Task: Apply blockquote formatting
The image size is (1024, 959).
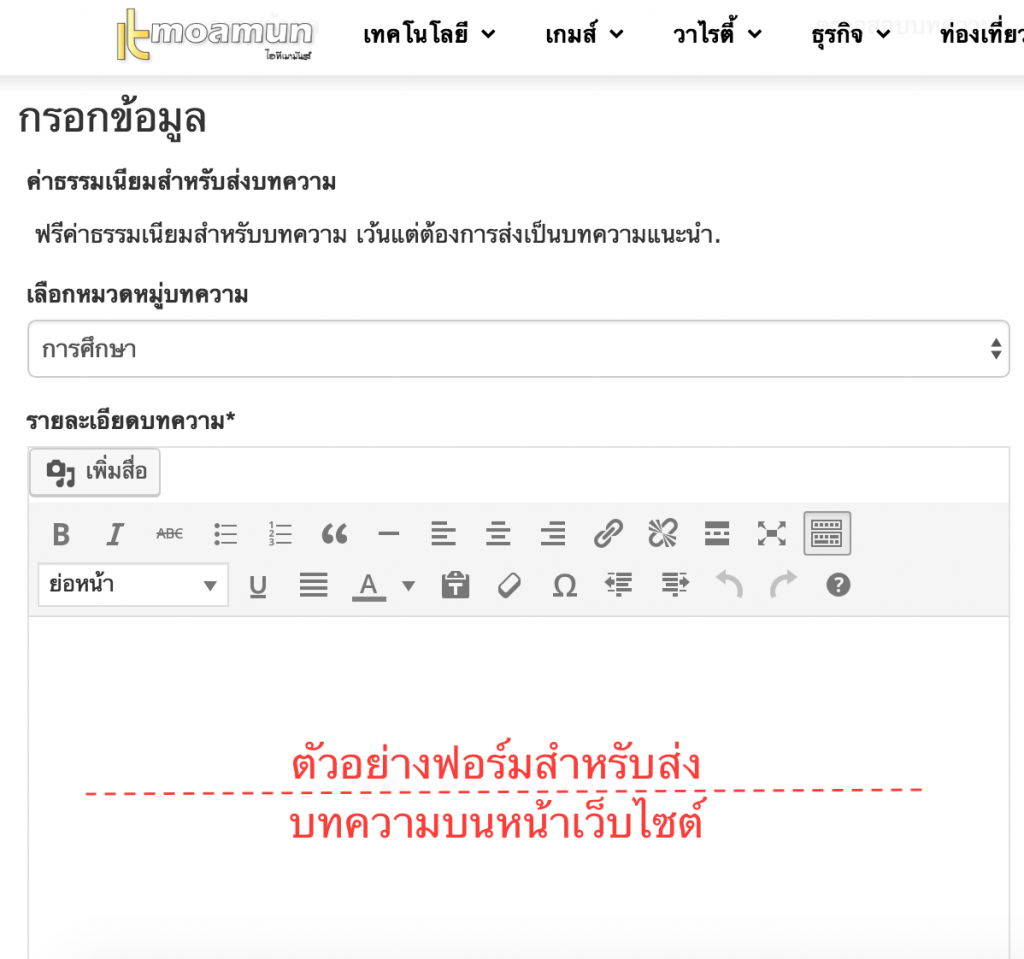Action: [334, 534]
